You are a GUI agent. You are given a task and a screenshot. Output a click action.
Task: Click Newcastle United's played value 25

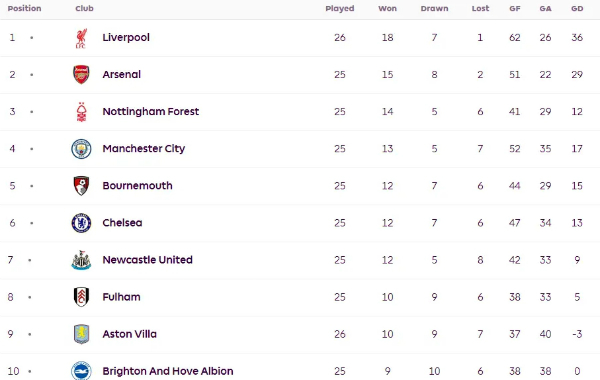tap(340, 260)
